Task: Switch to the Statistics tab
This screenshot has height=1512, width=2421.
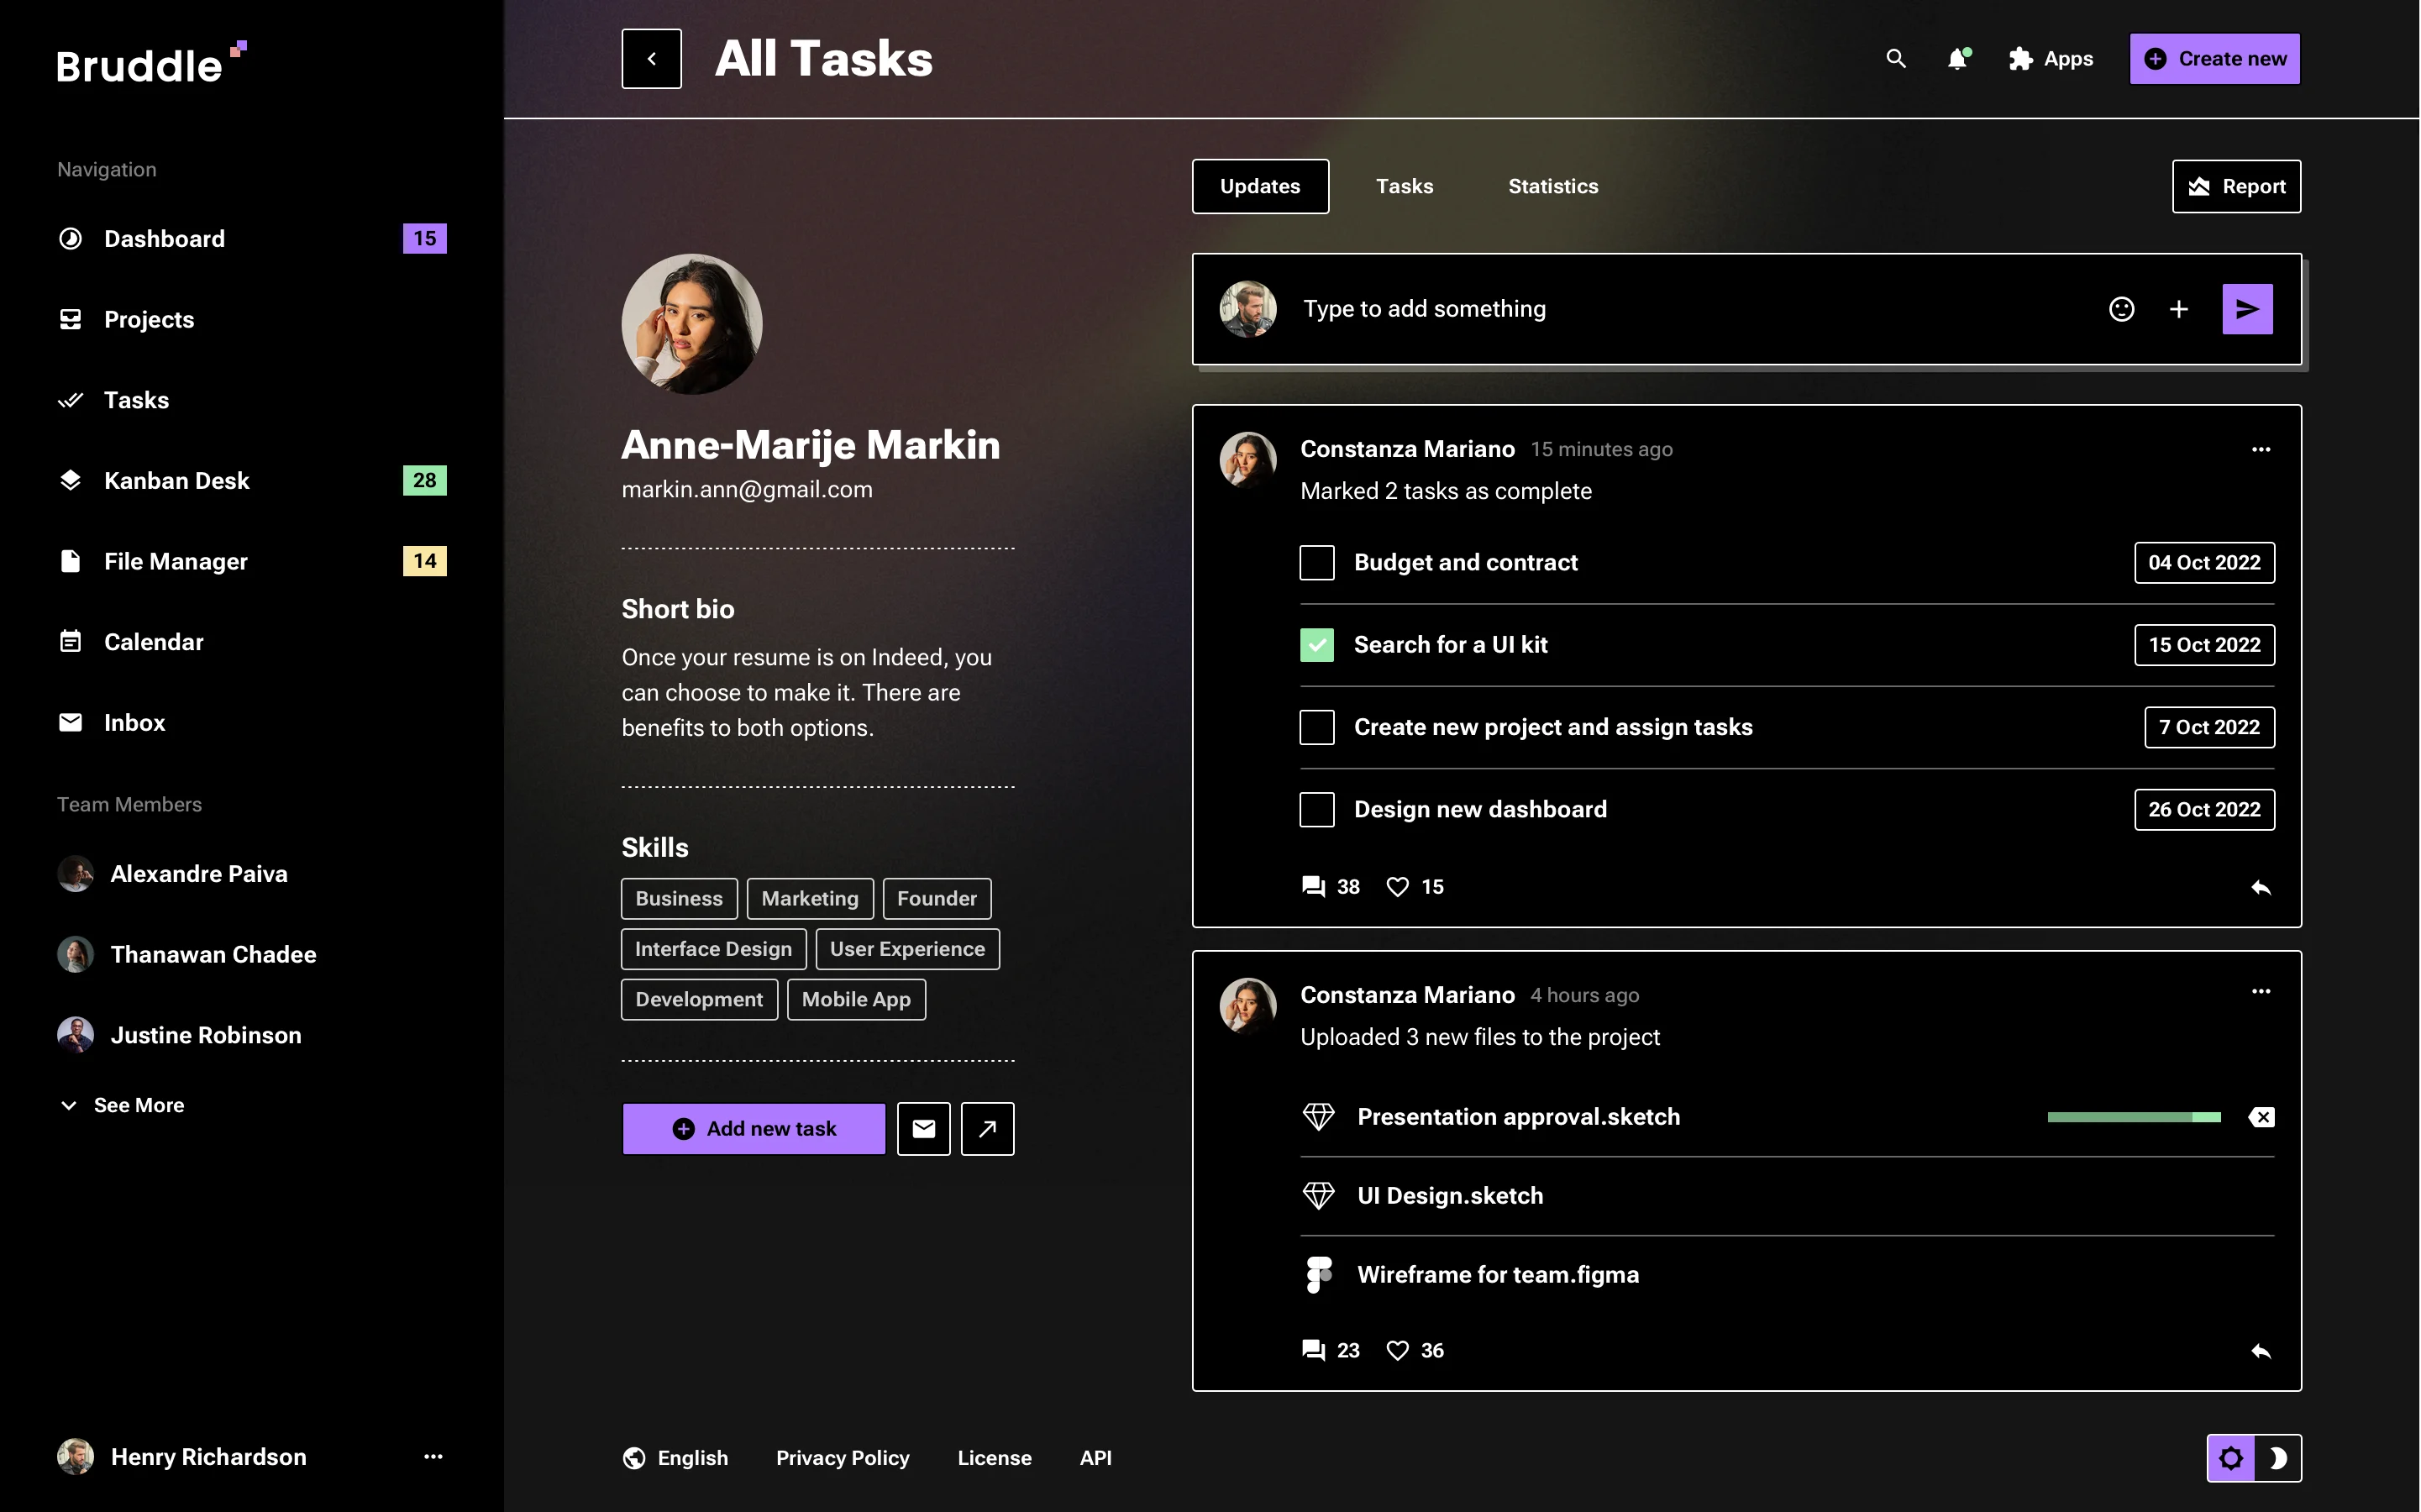Action: 1552,186
